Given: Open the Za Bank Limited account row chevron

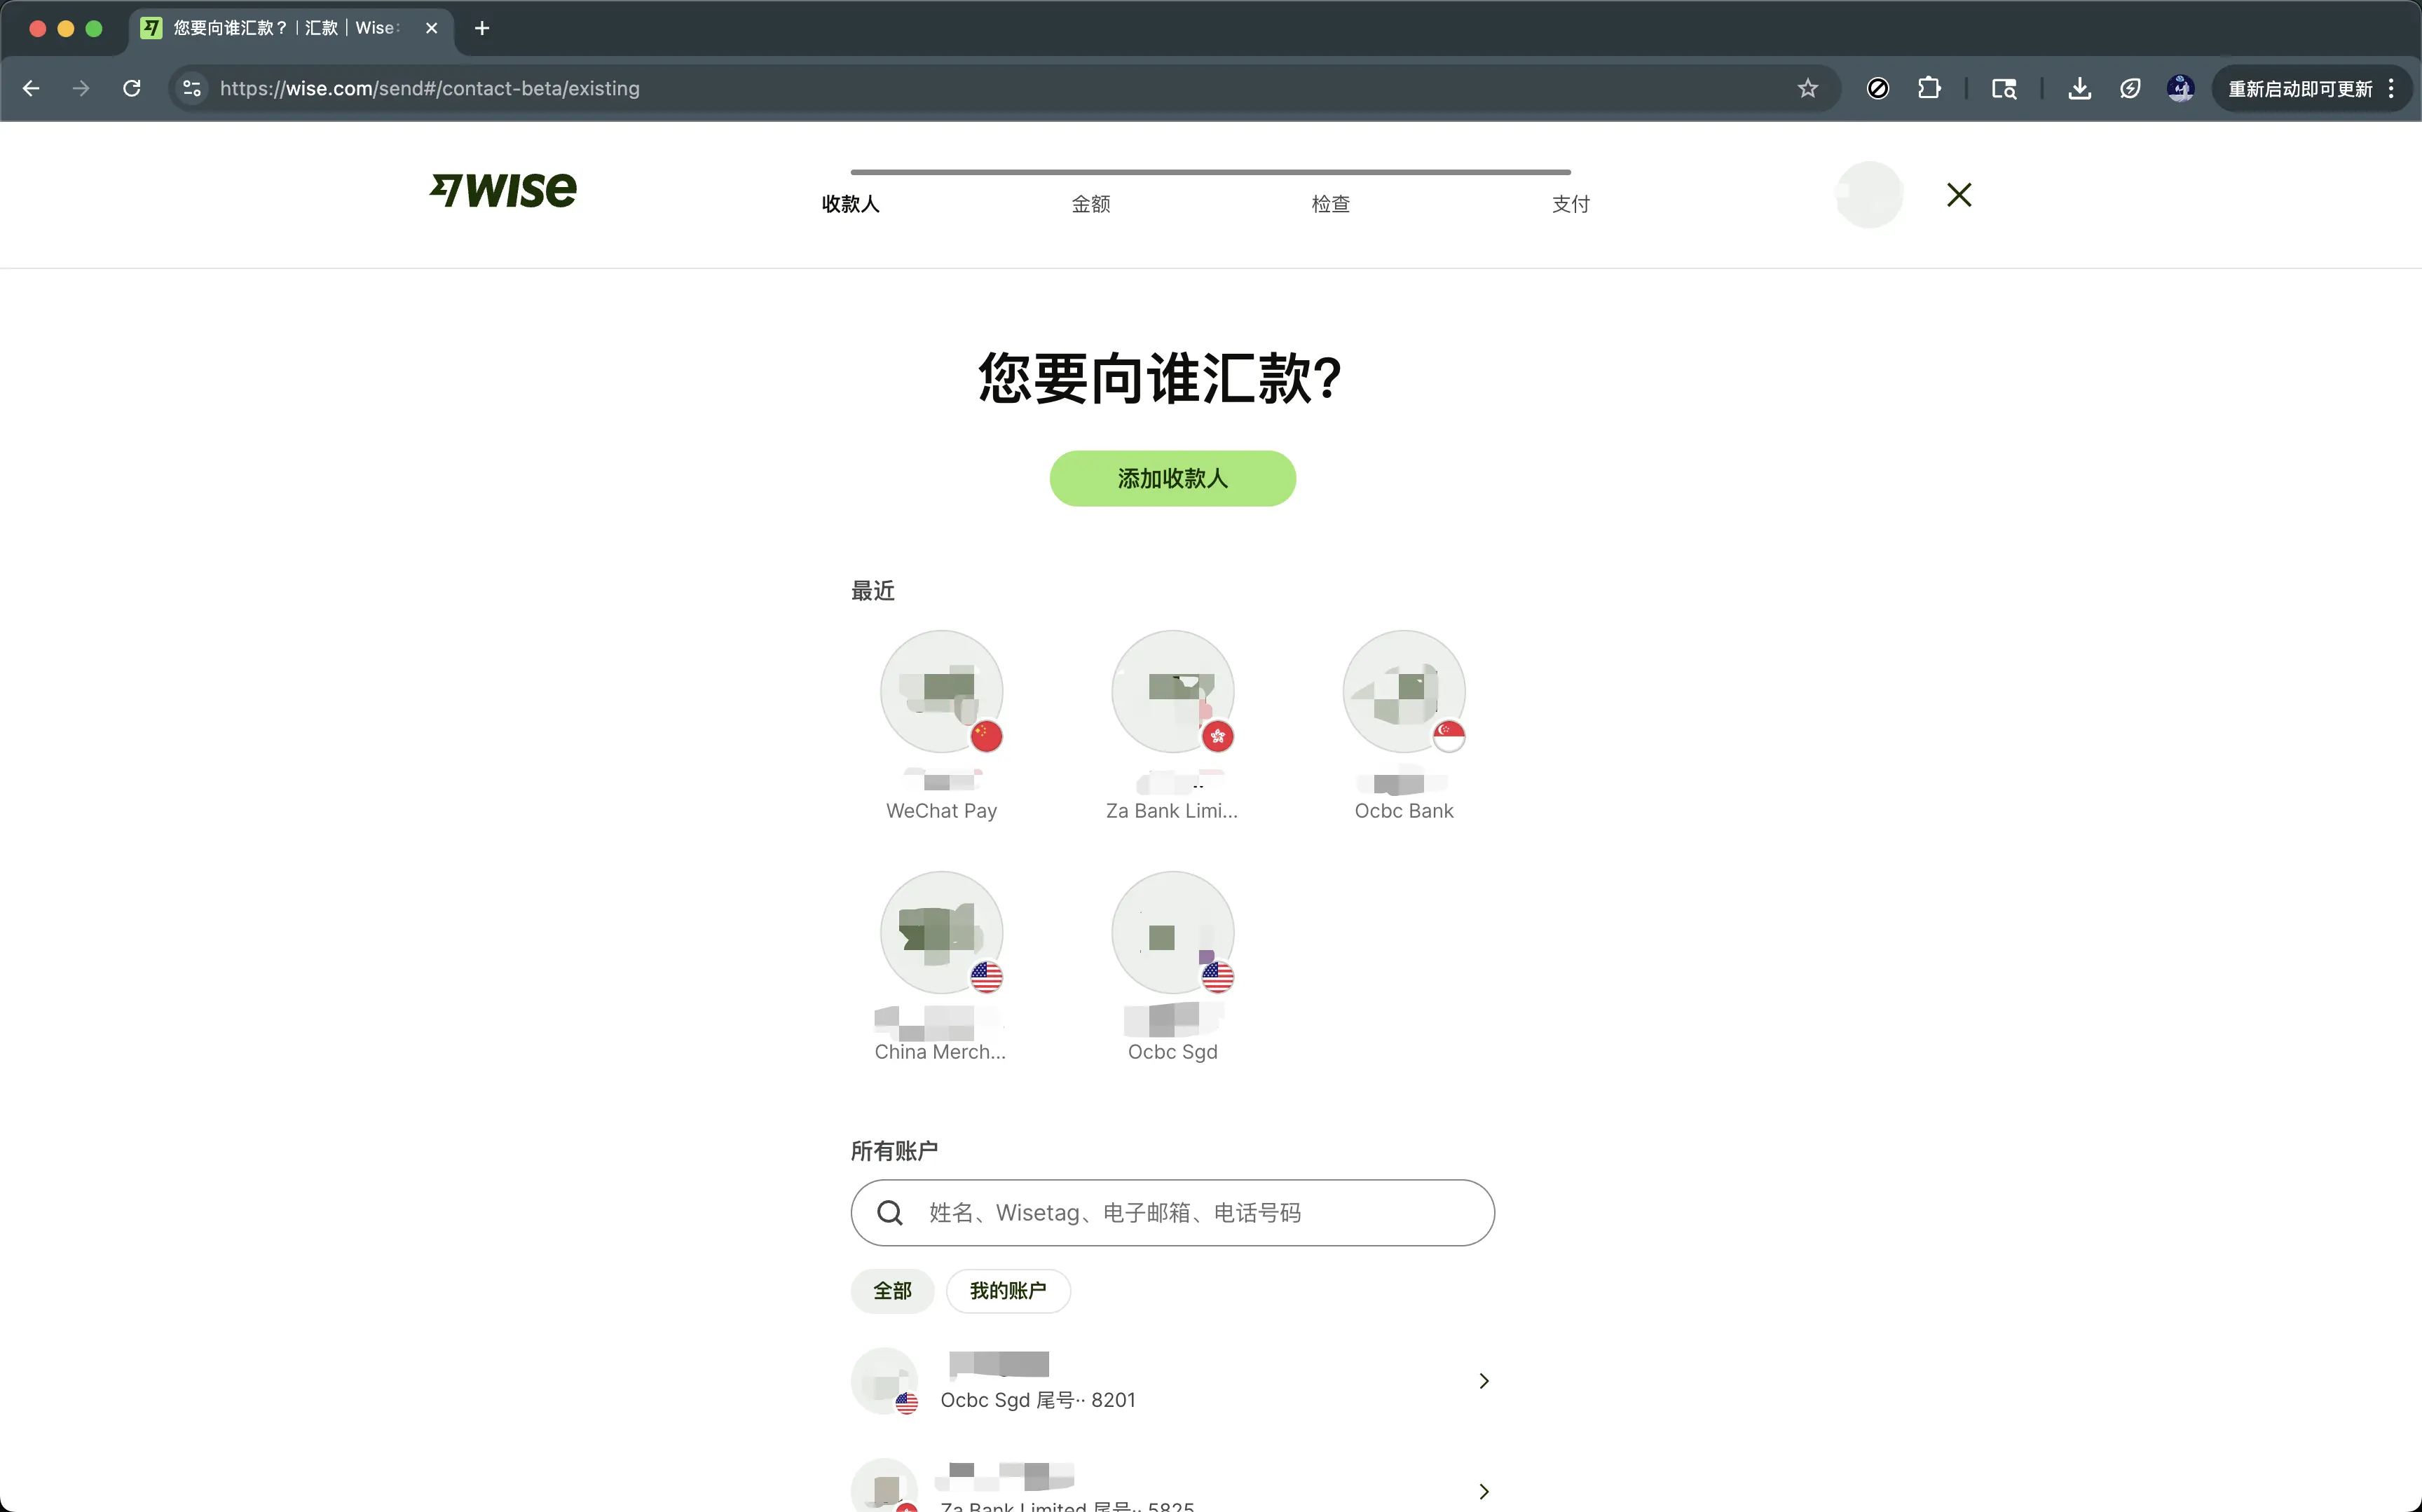Looking at the screenshot, I should (1483, 1491).
